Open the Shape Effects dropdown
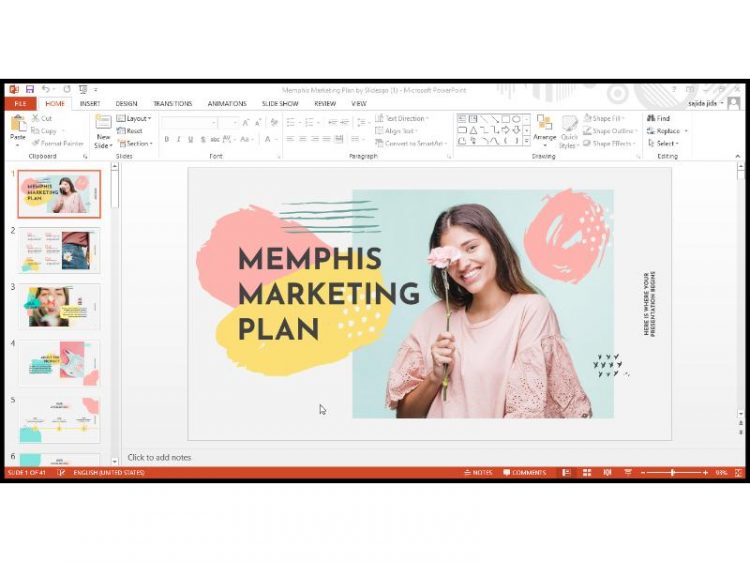This screenshot has width=750, height=562. (x=609, y=143)
